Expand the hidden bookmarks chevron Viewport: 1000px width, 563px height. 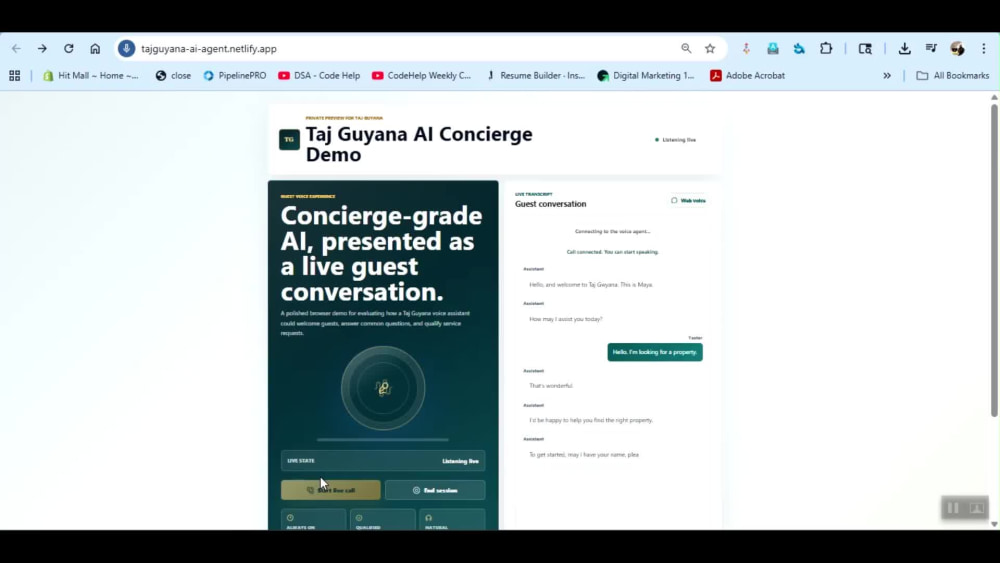[x=887, y=75]
